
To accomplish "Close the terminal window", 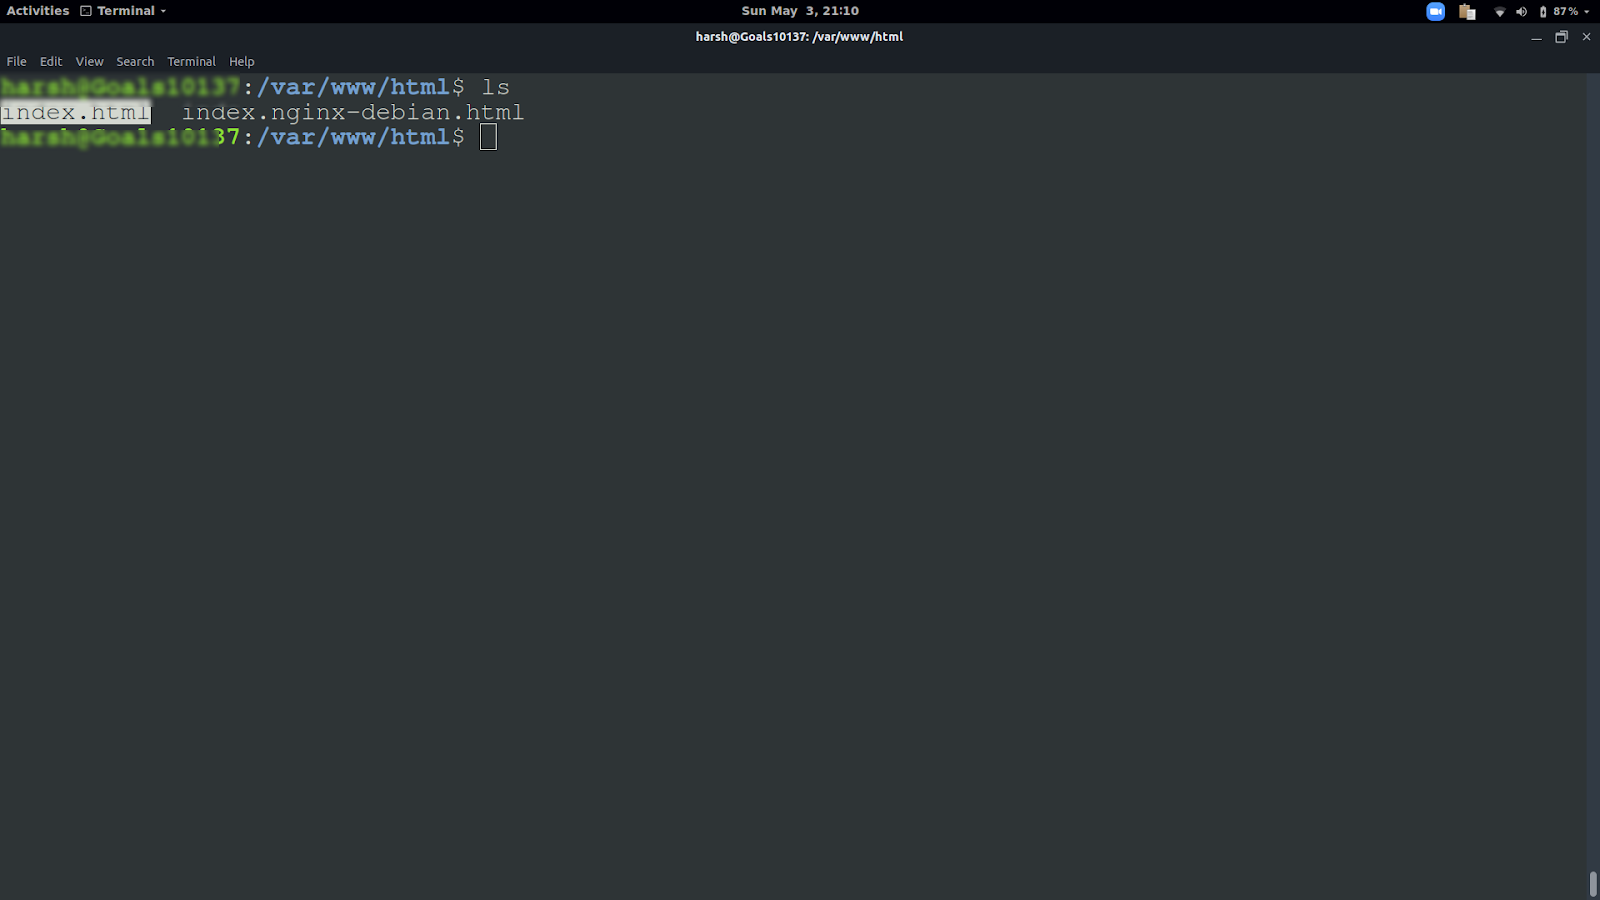I will (1586, 37).
